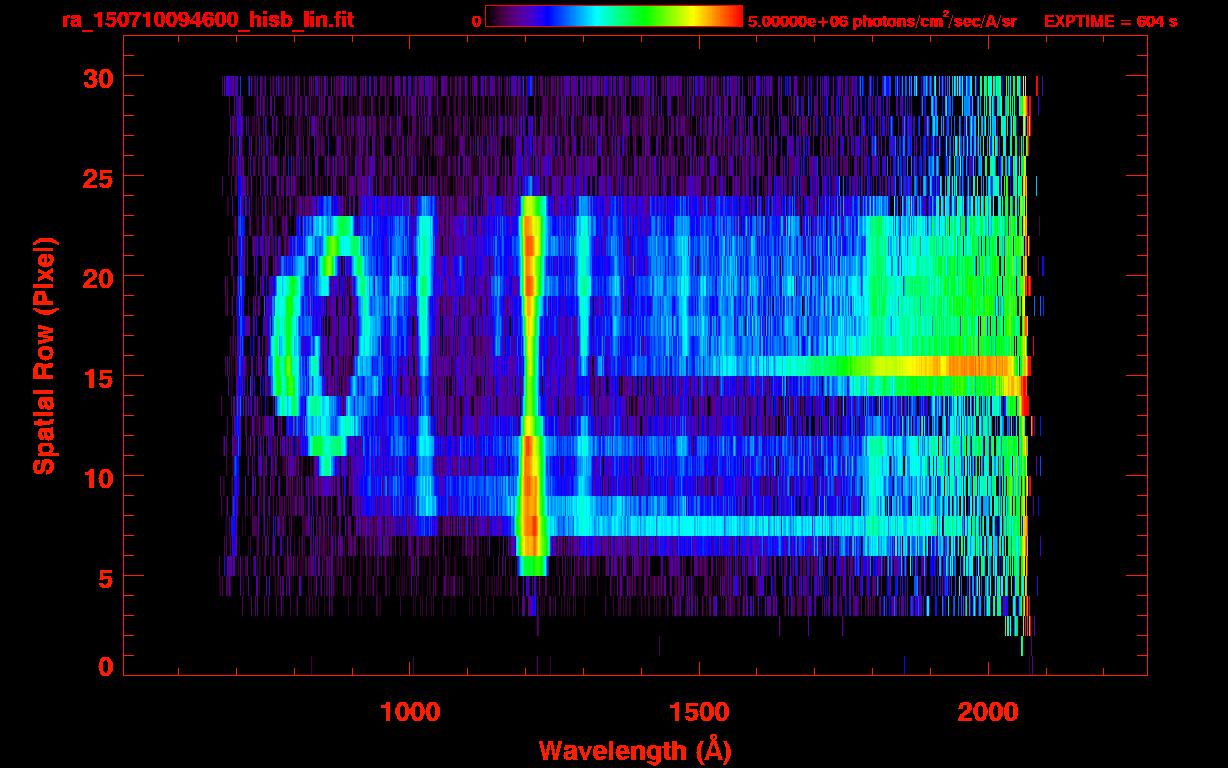Click the filename ra_150710094600_hisb_lin.fit

(x=207, y=19)
